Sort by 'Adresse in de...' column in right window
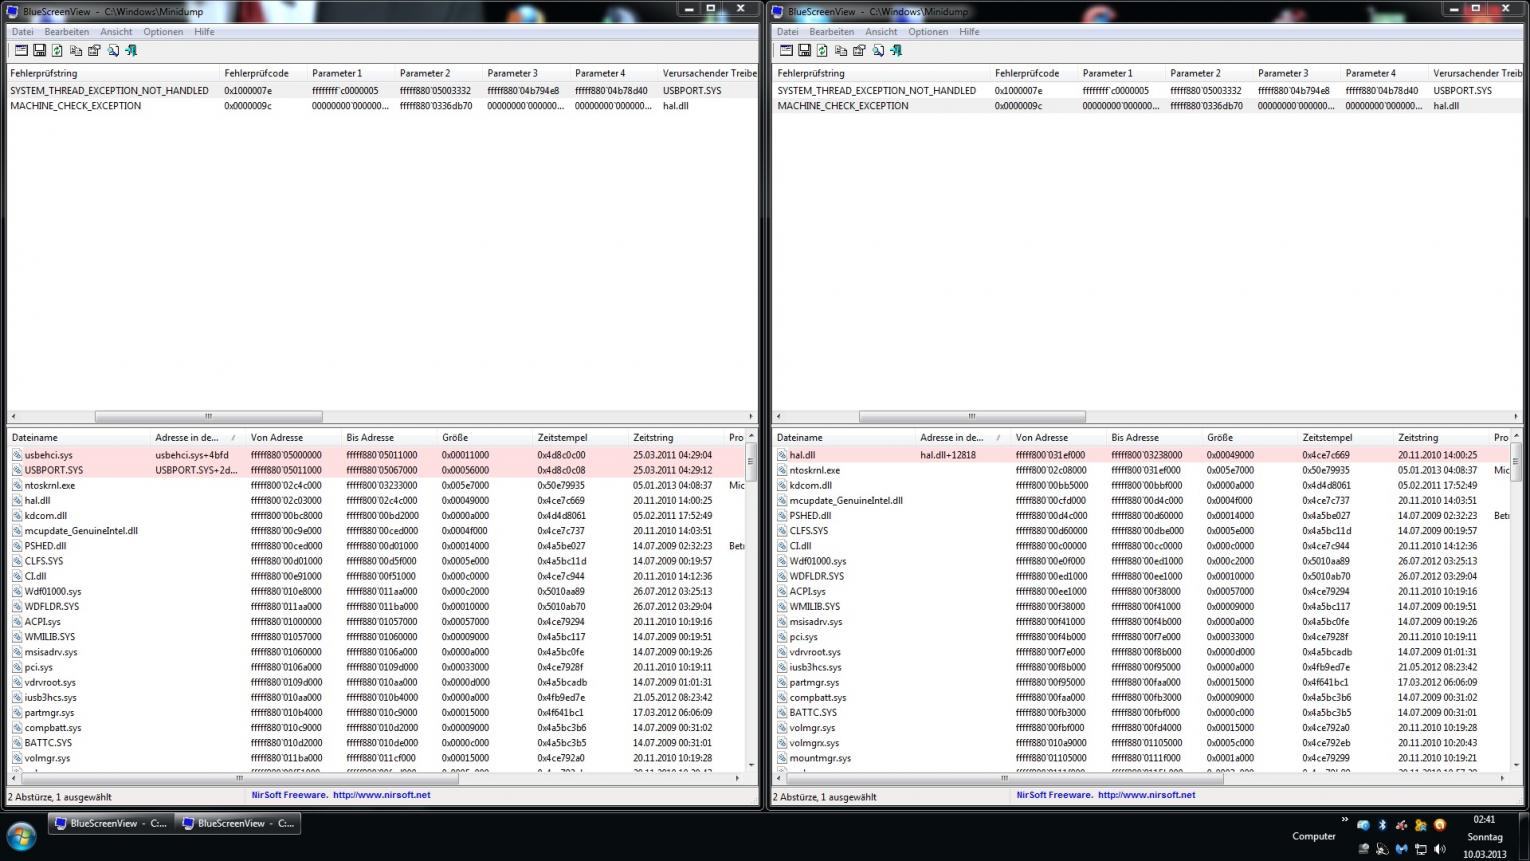 pyautogui.click(x=962, y=437)
